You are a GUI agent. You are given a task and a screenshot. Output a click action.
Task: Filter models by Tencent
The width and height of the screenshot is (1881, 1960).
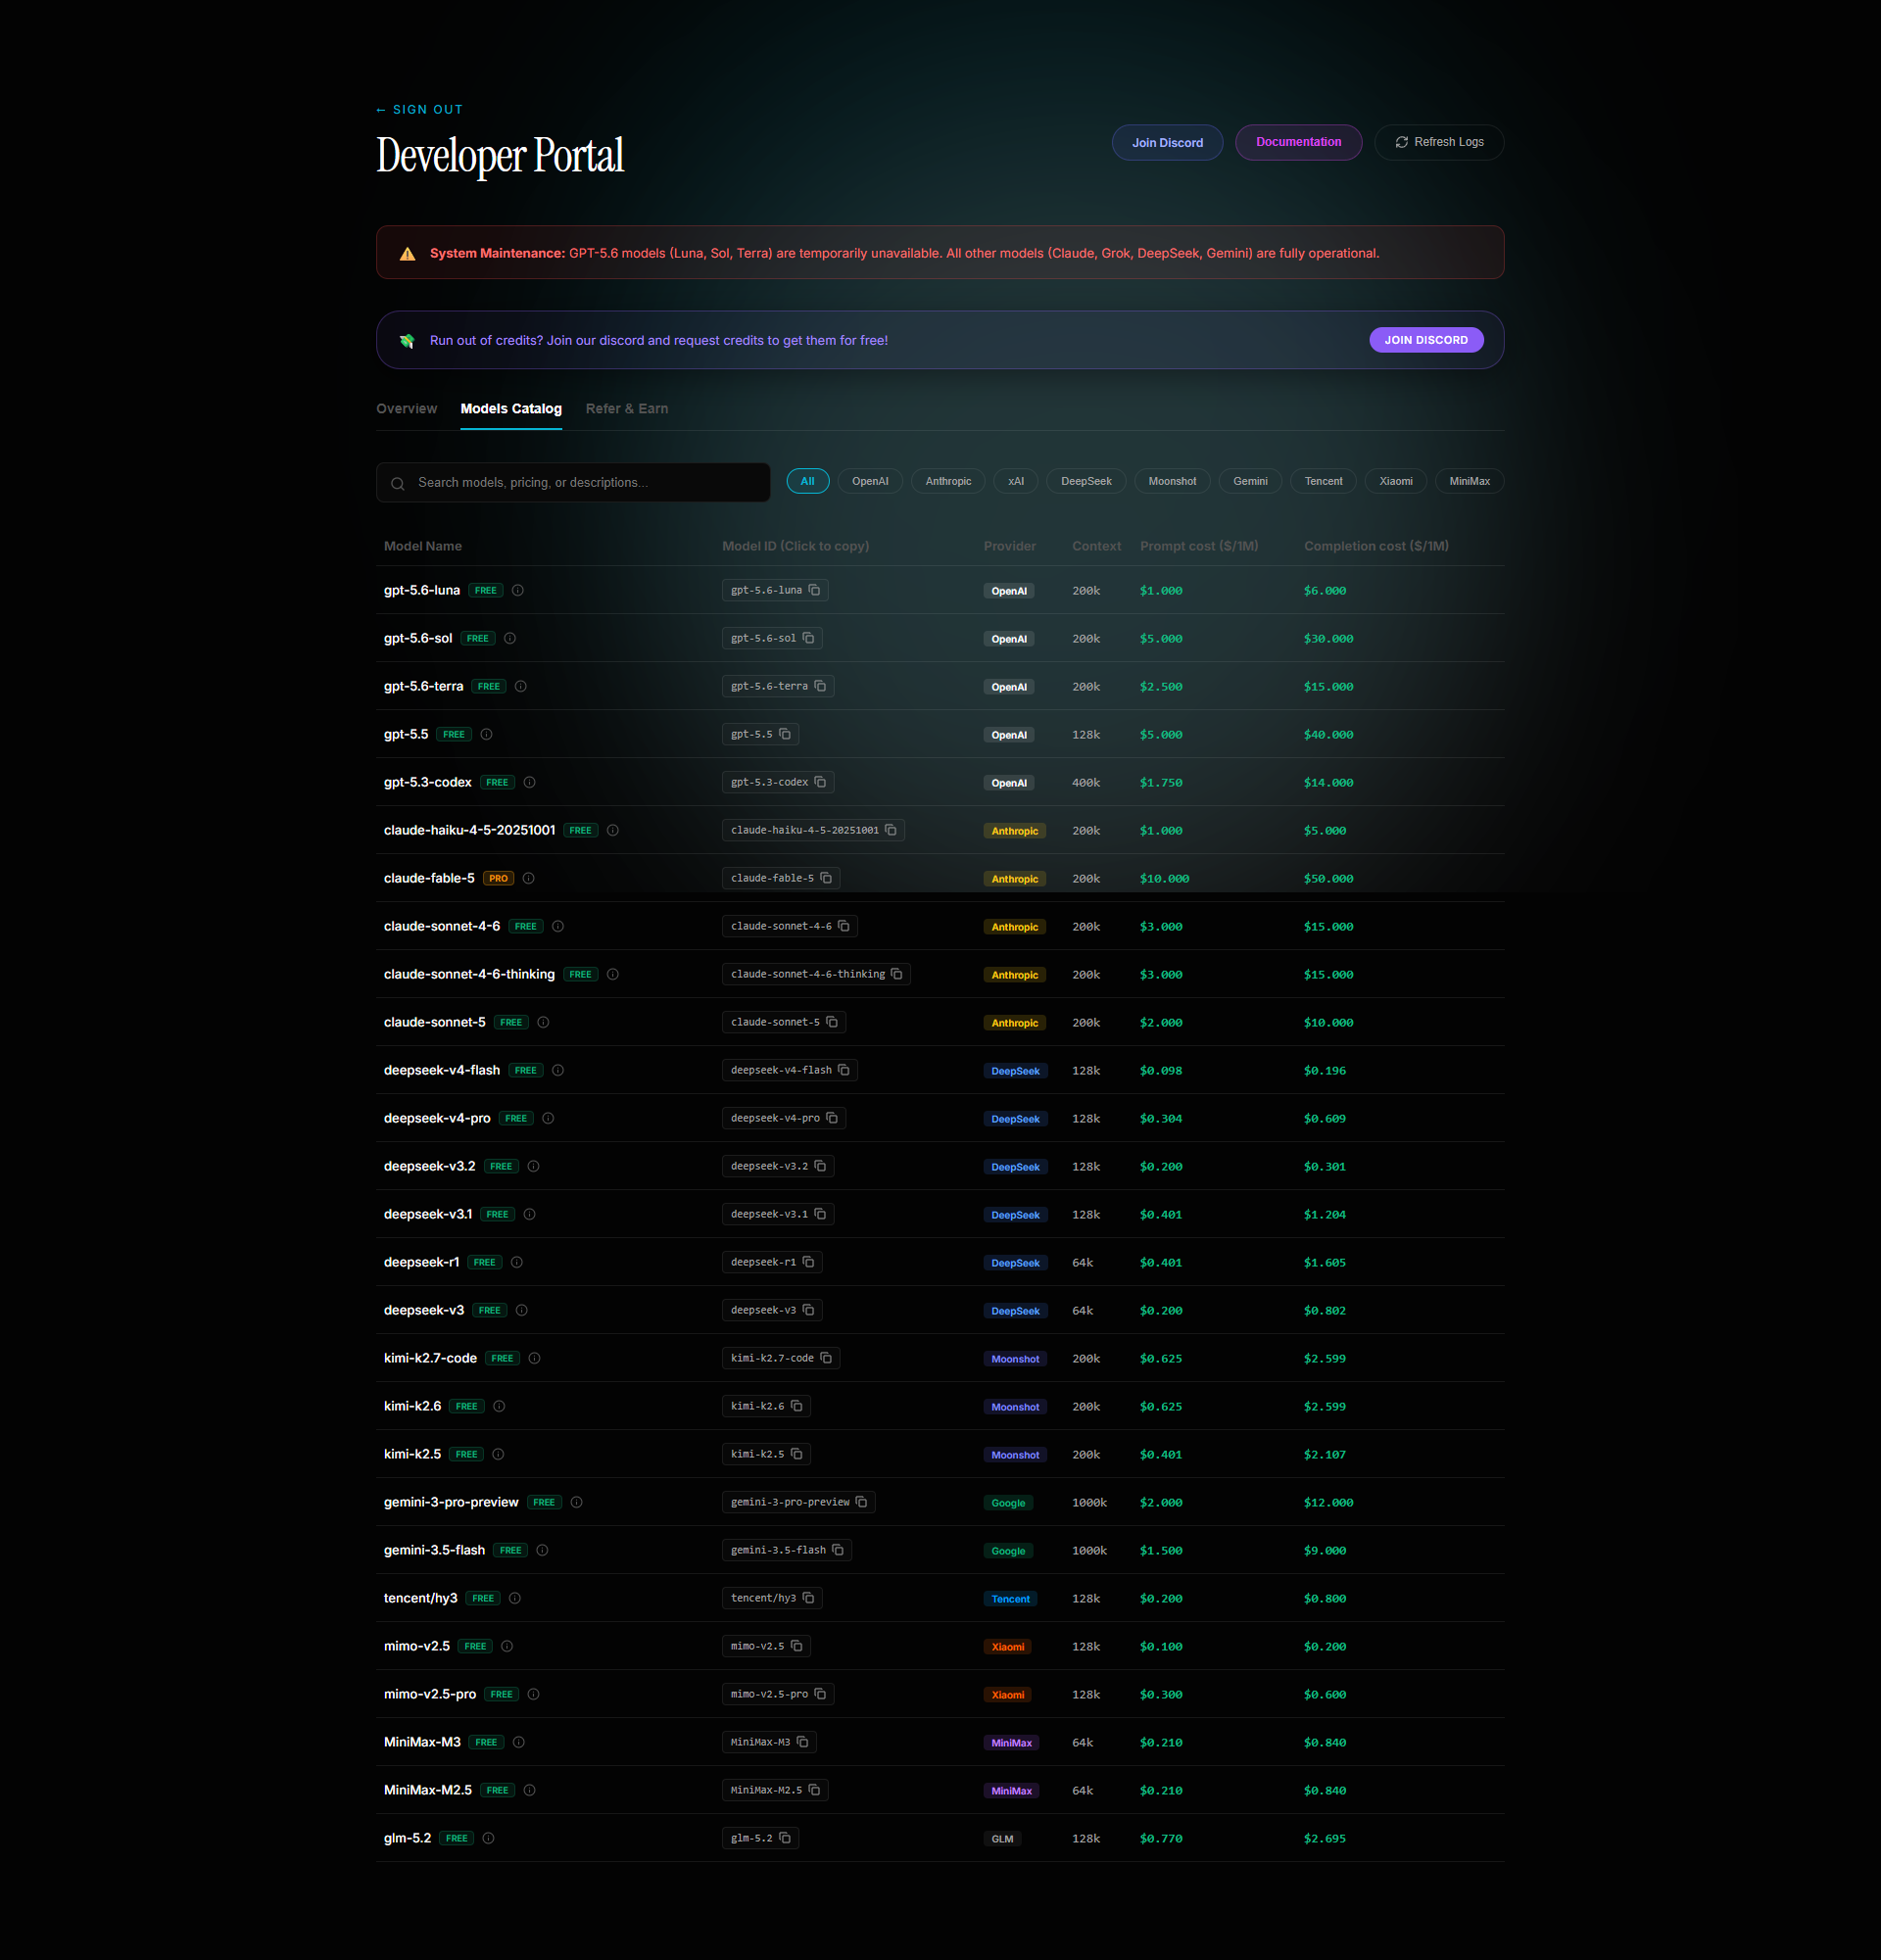1324,481
